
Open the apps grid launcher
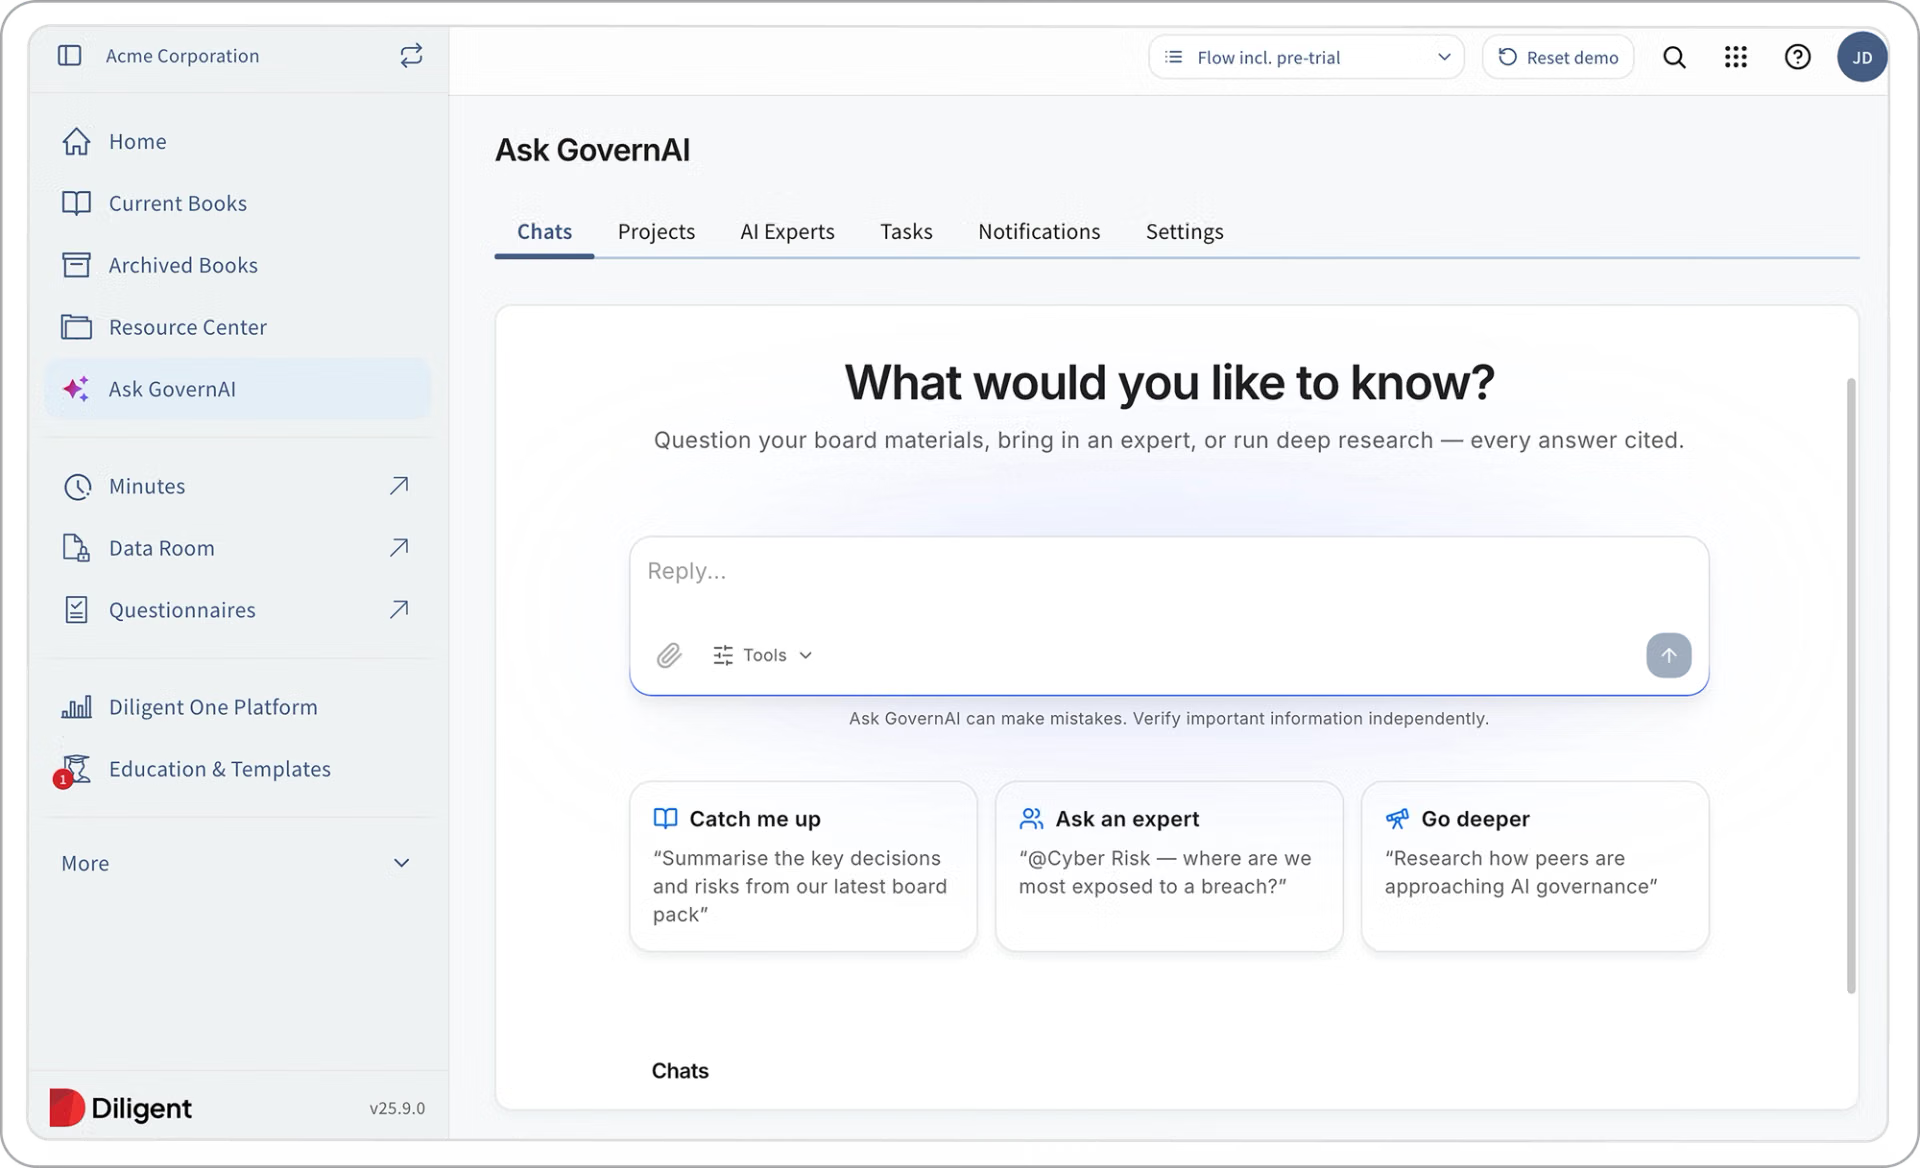click(1736, 58)
